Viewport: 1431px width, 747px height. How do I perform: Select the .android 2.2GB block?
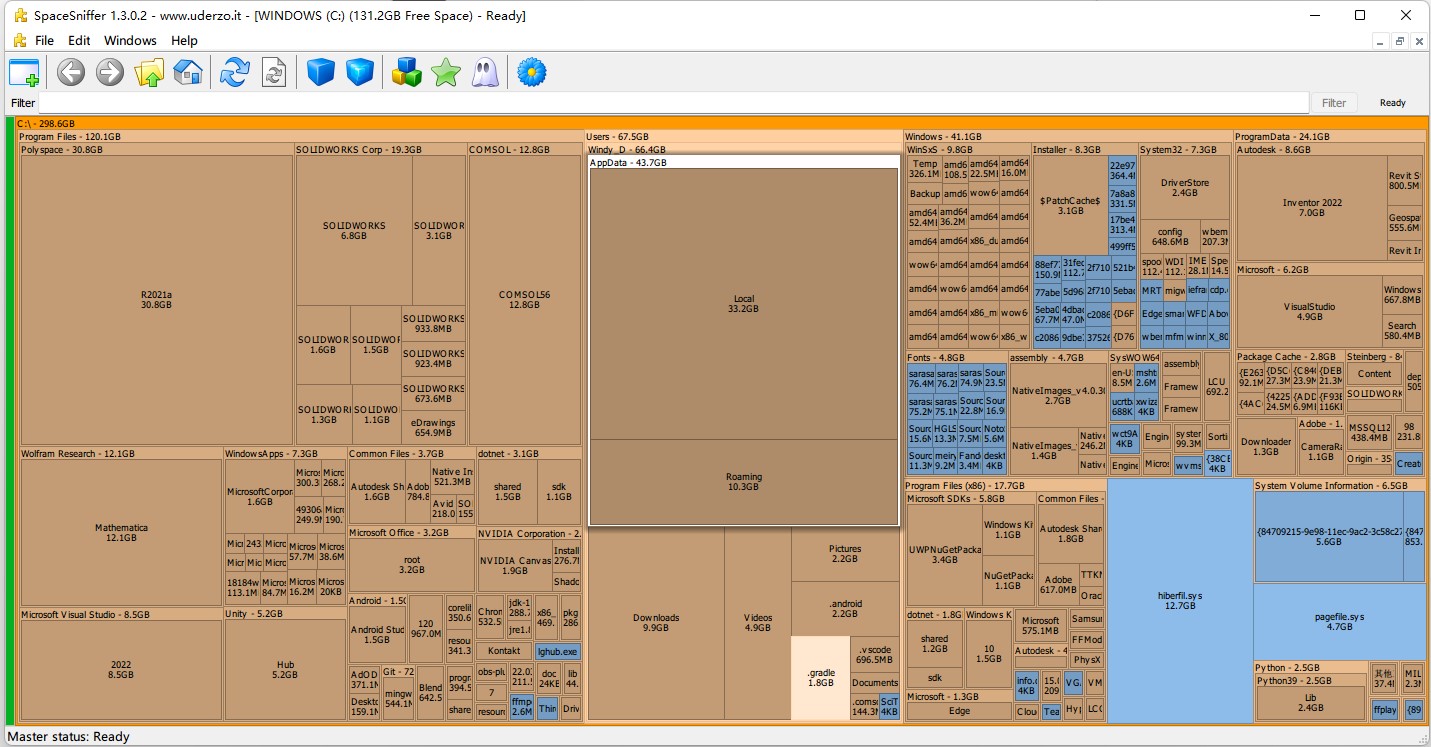click(845, 609)
